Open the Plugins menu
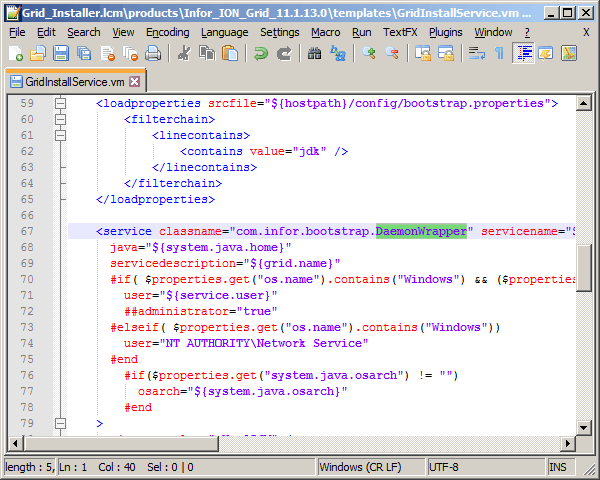 [446, 32]
